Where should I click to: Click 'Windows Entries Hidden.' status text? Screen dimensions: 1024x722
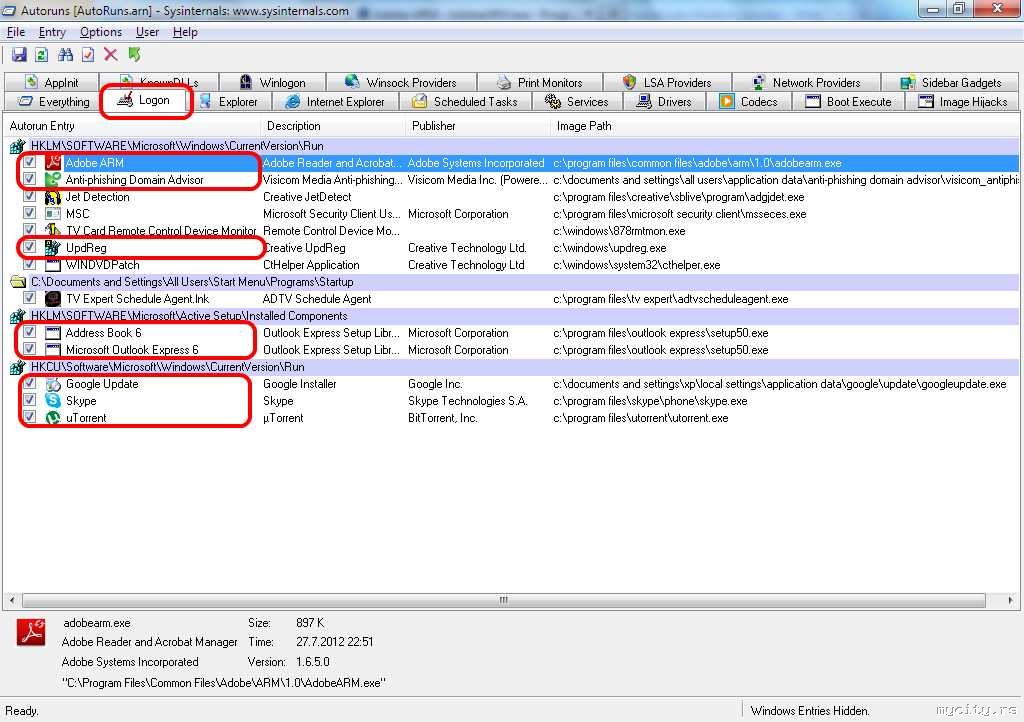810,710
